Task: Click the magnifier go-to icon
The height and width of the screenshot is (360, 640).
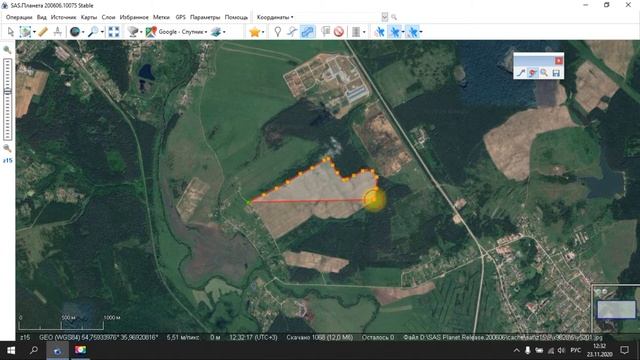Action: (x=93, y=31)
